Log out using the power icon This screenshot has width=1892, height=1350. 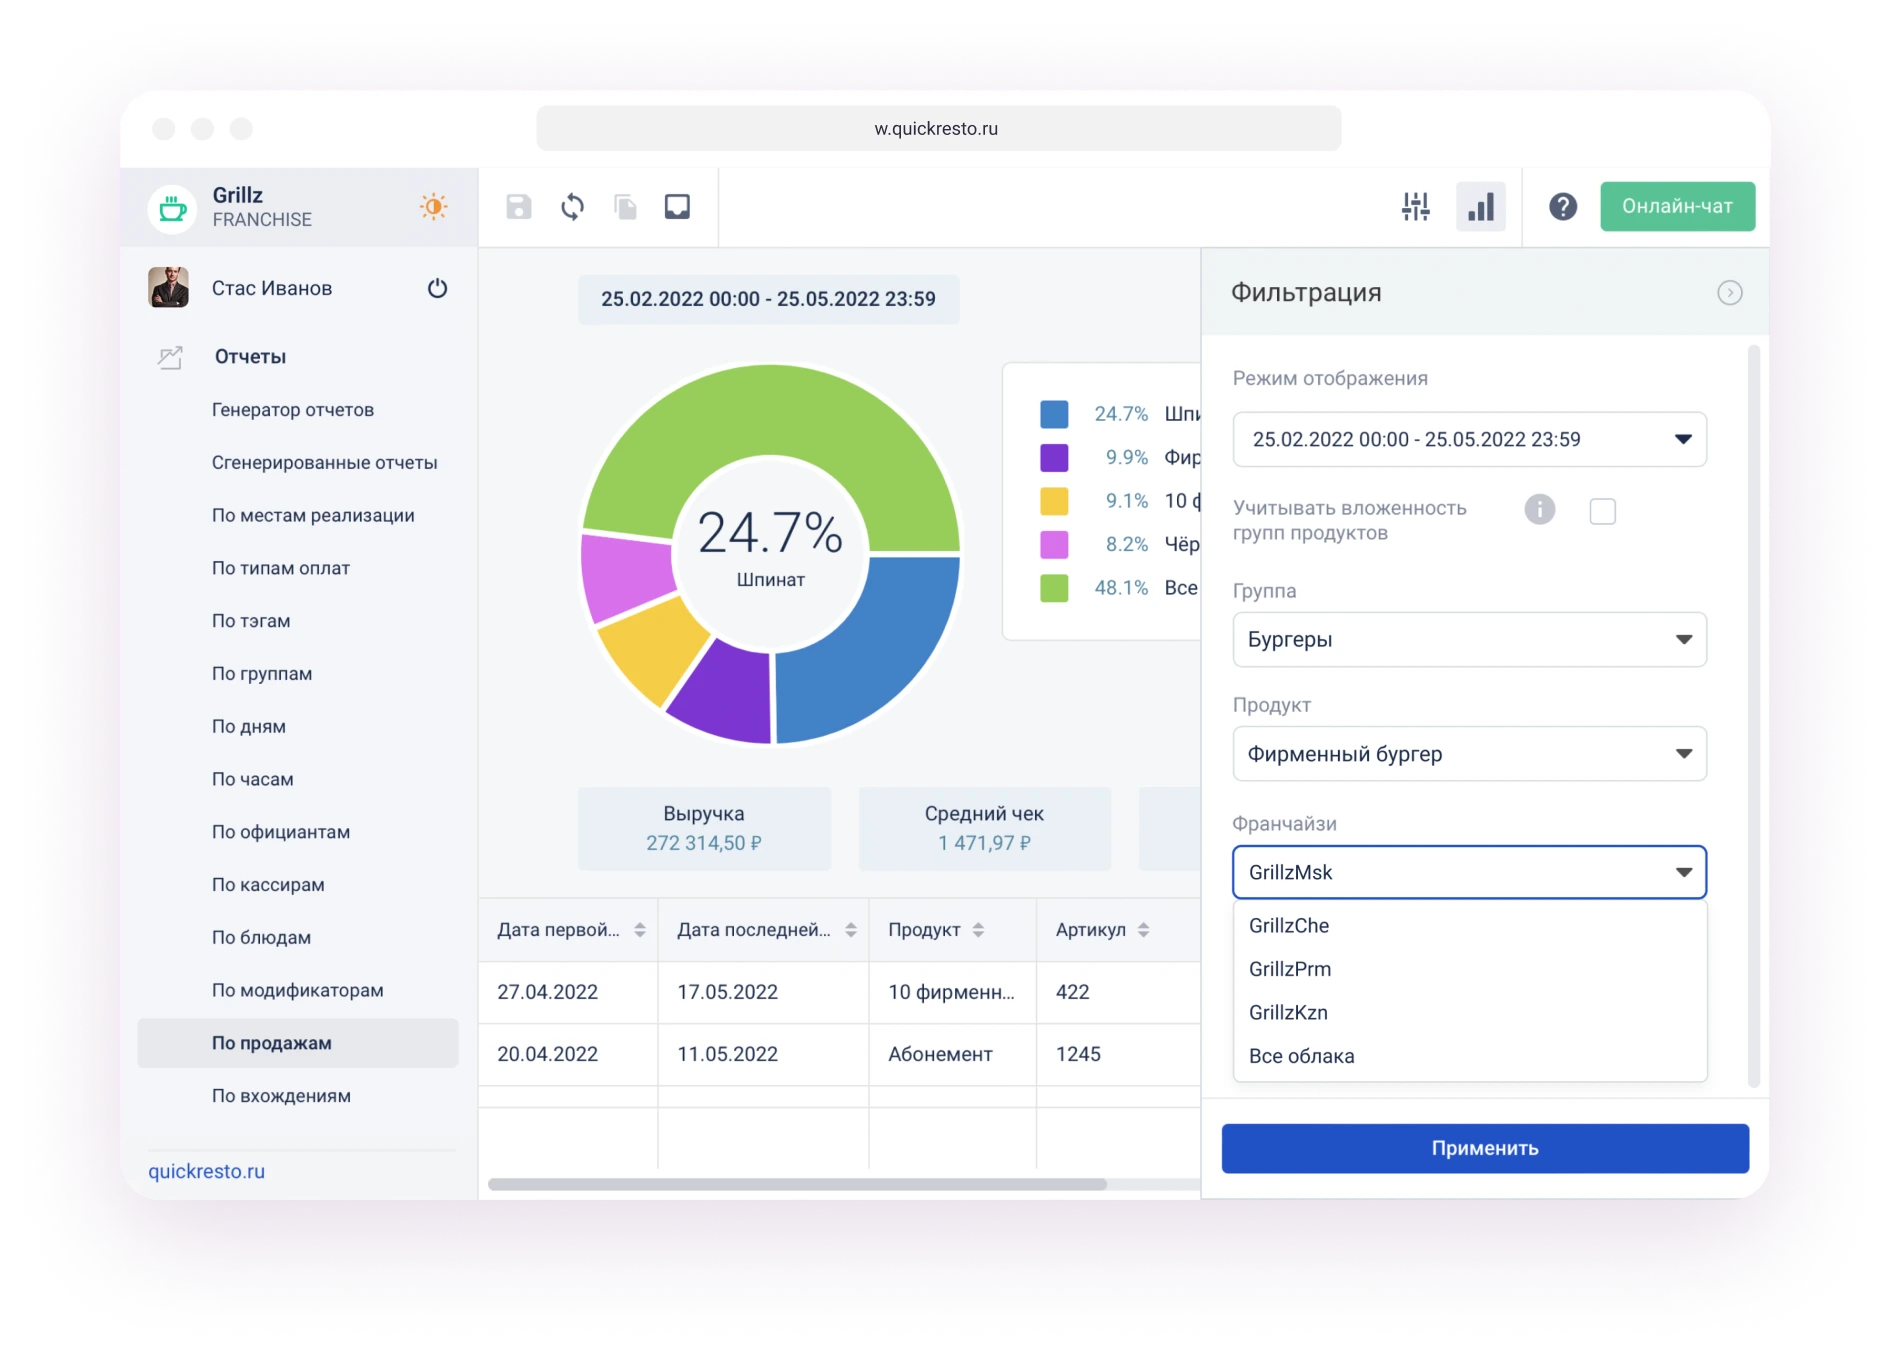[437, 289]
